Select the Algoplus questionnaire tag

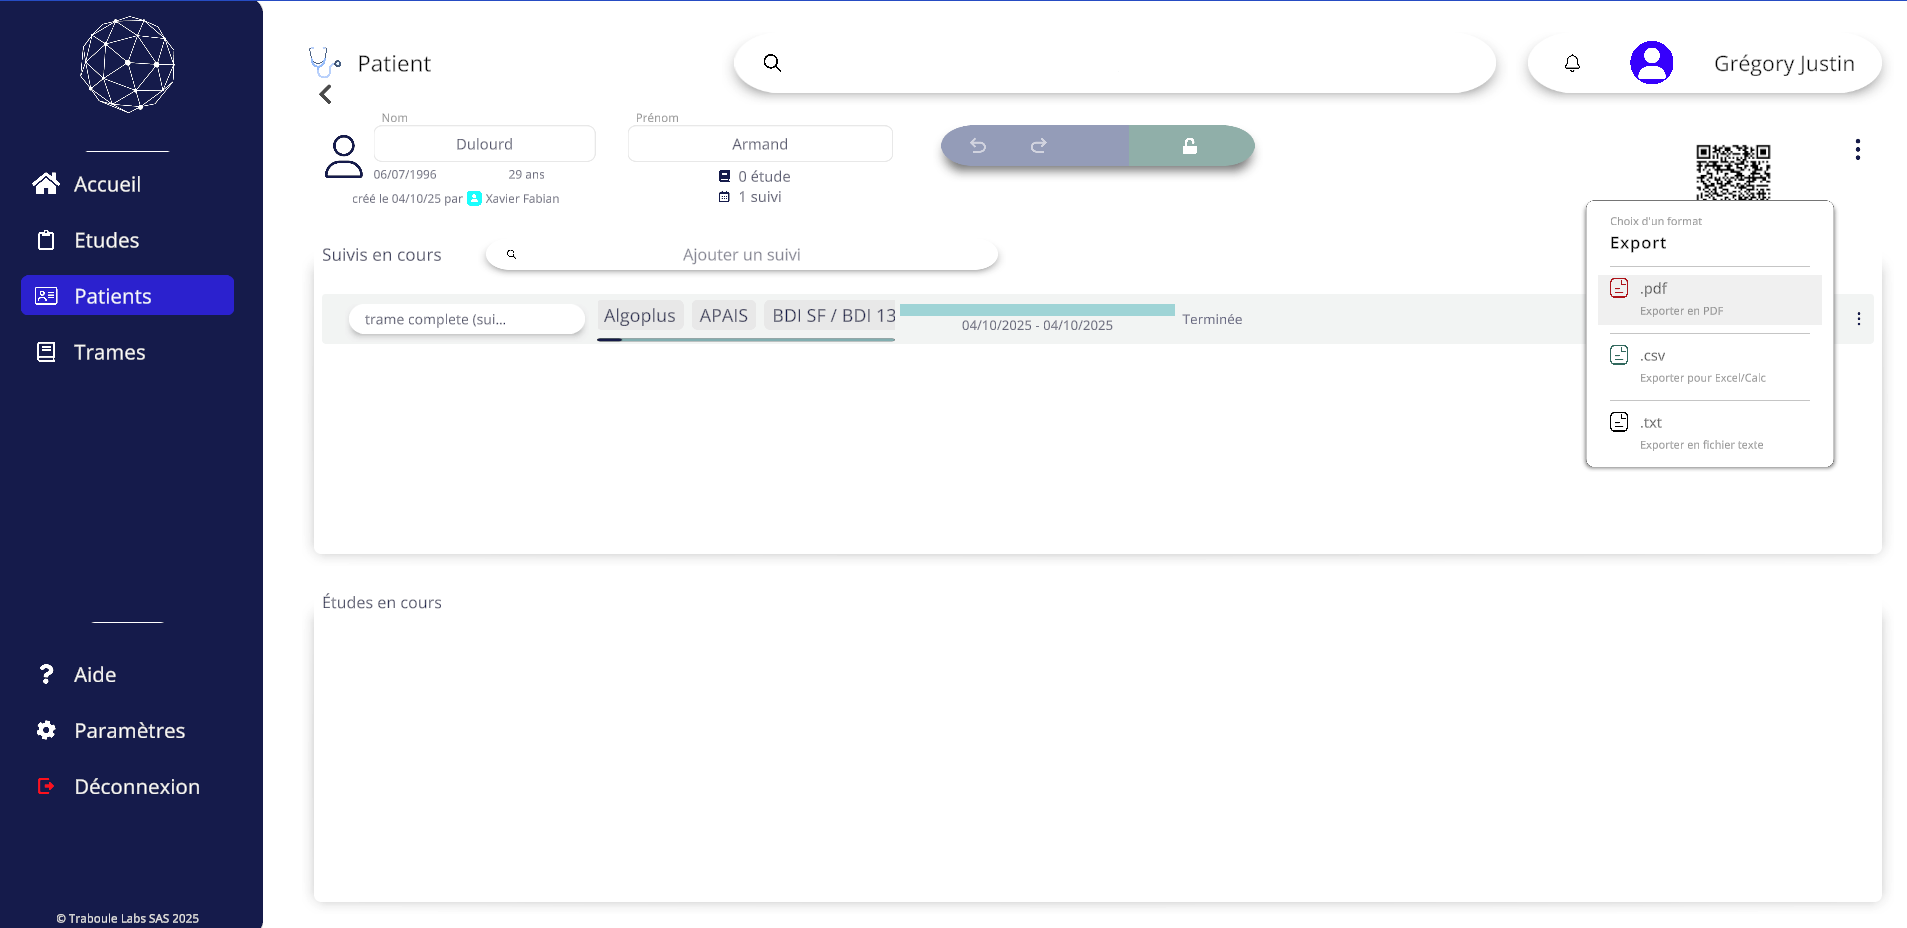tap(640, 316)
